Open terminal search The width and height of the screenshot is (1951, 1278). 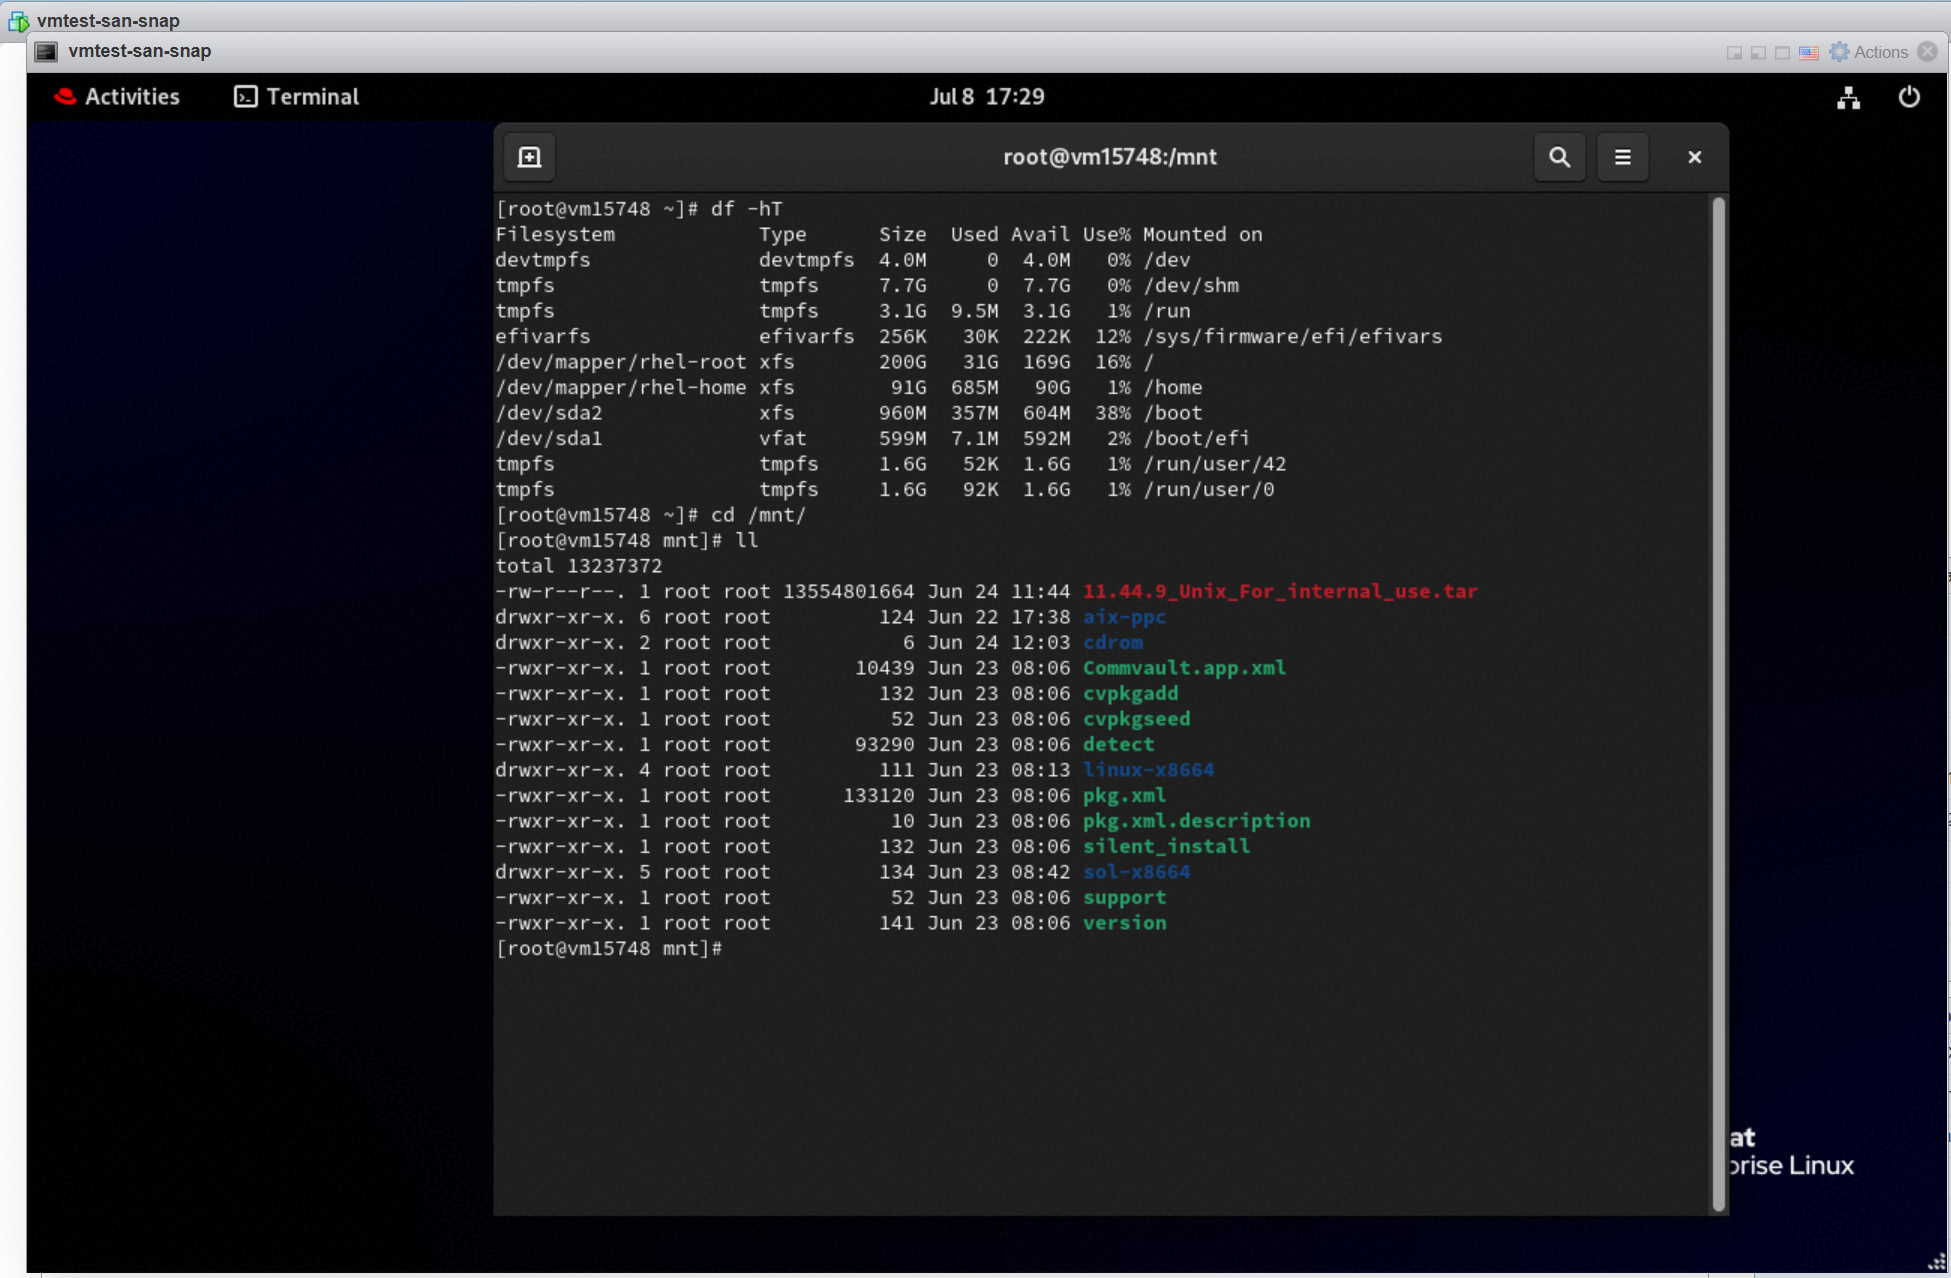pyautogui.click(x=1559, y=157)
